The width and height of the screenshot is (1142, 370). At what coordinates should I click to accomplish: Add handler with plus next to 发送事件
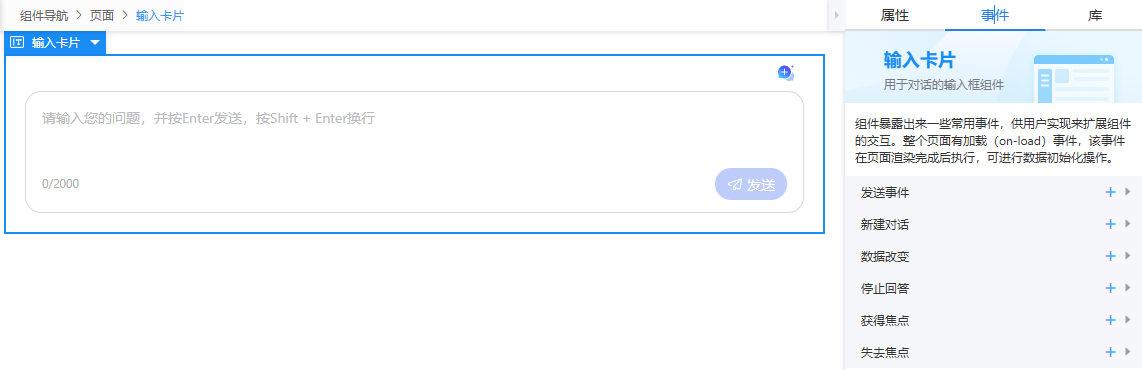pyautogui.click(x=1110, y=192)
